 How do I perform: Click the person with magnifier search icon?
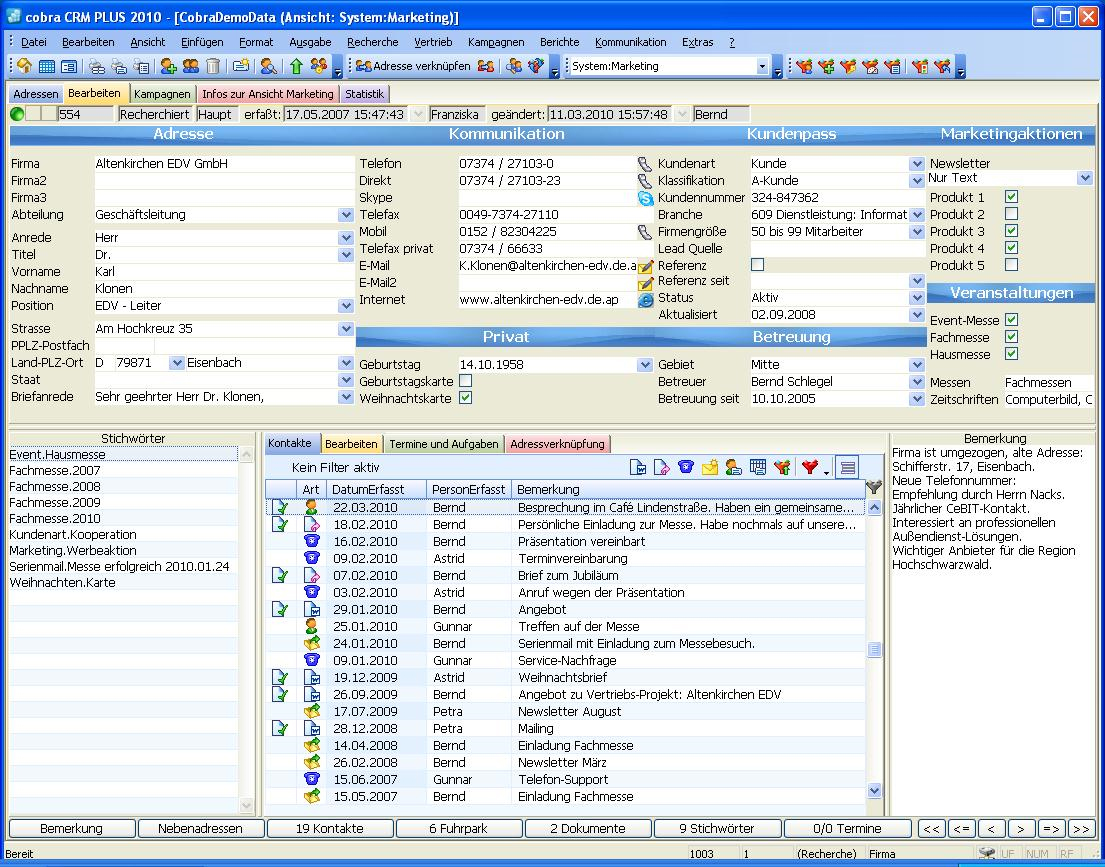tap(268, 66)
